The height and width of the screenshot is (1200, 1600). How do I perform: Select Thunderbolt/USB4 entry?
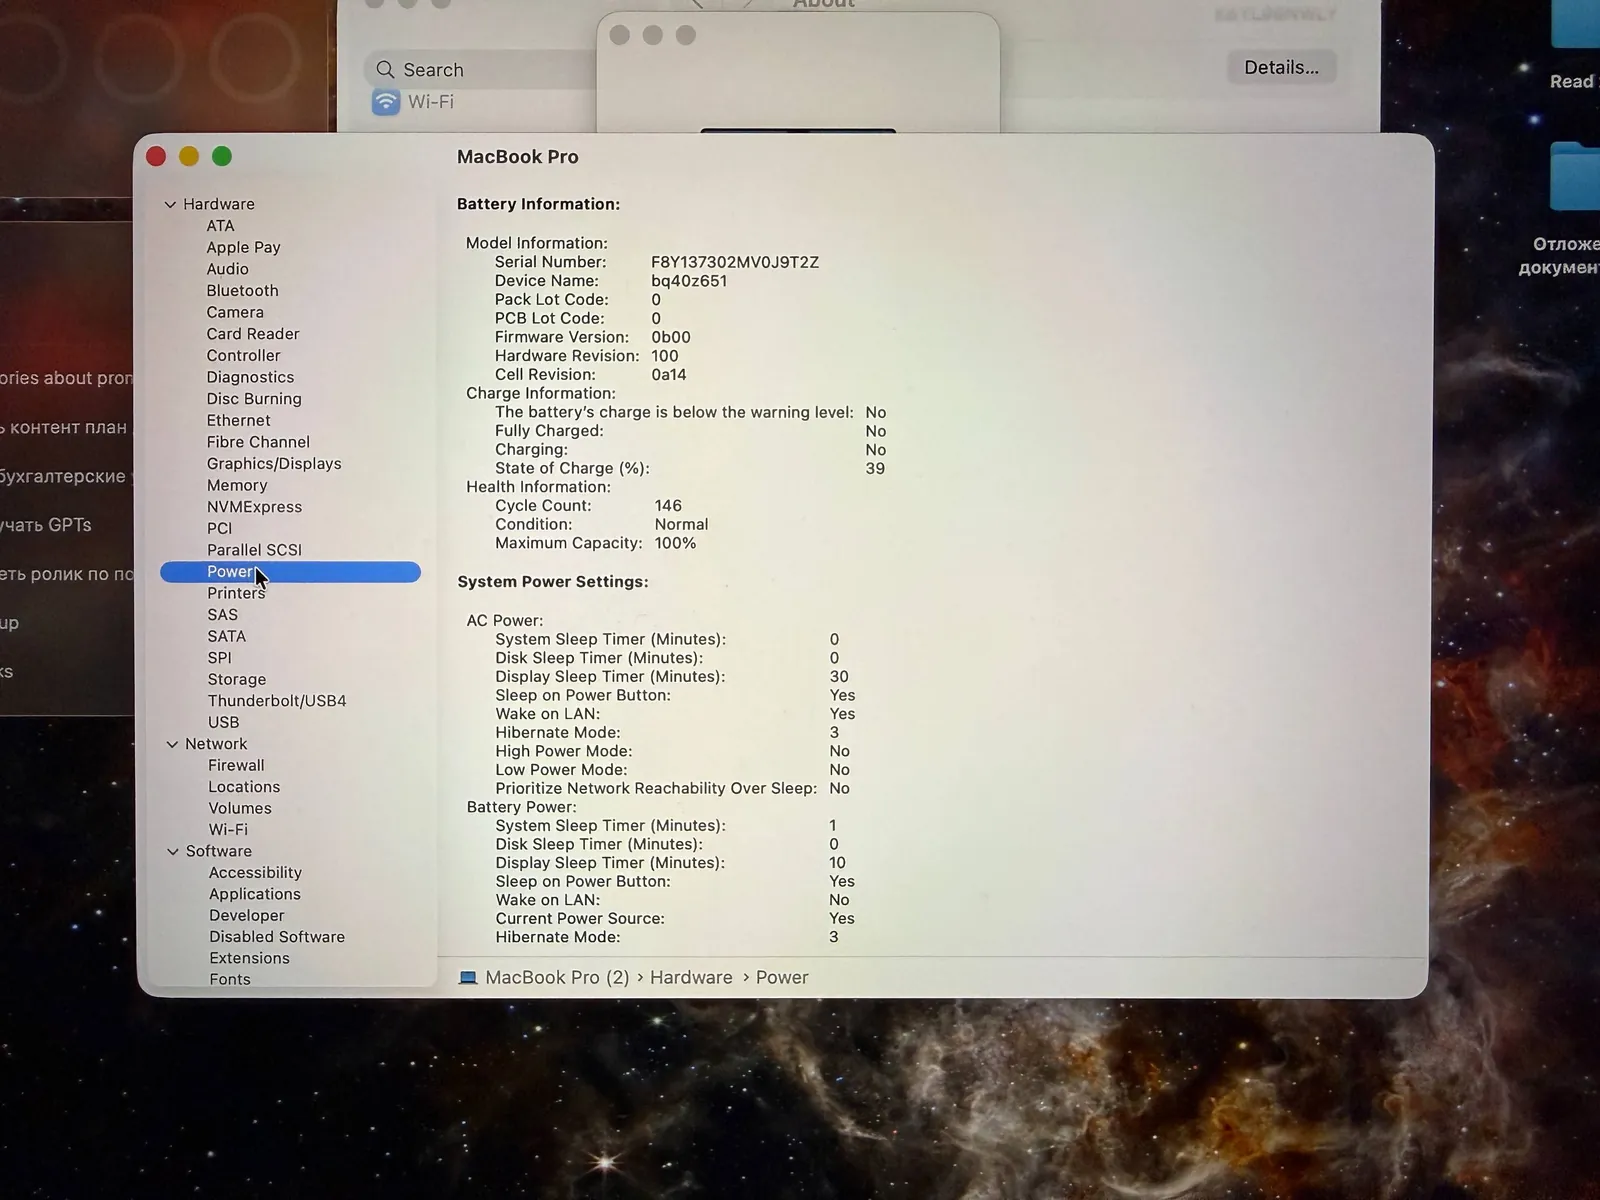(x=277, y=701)
